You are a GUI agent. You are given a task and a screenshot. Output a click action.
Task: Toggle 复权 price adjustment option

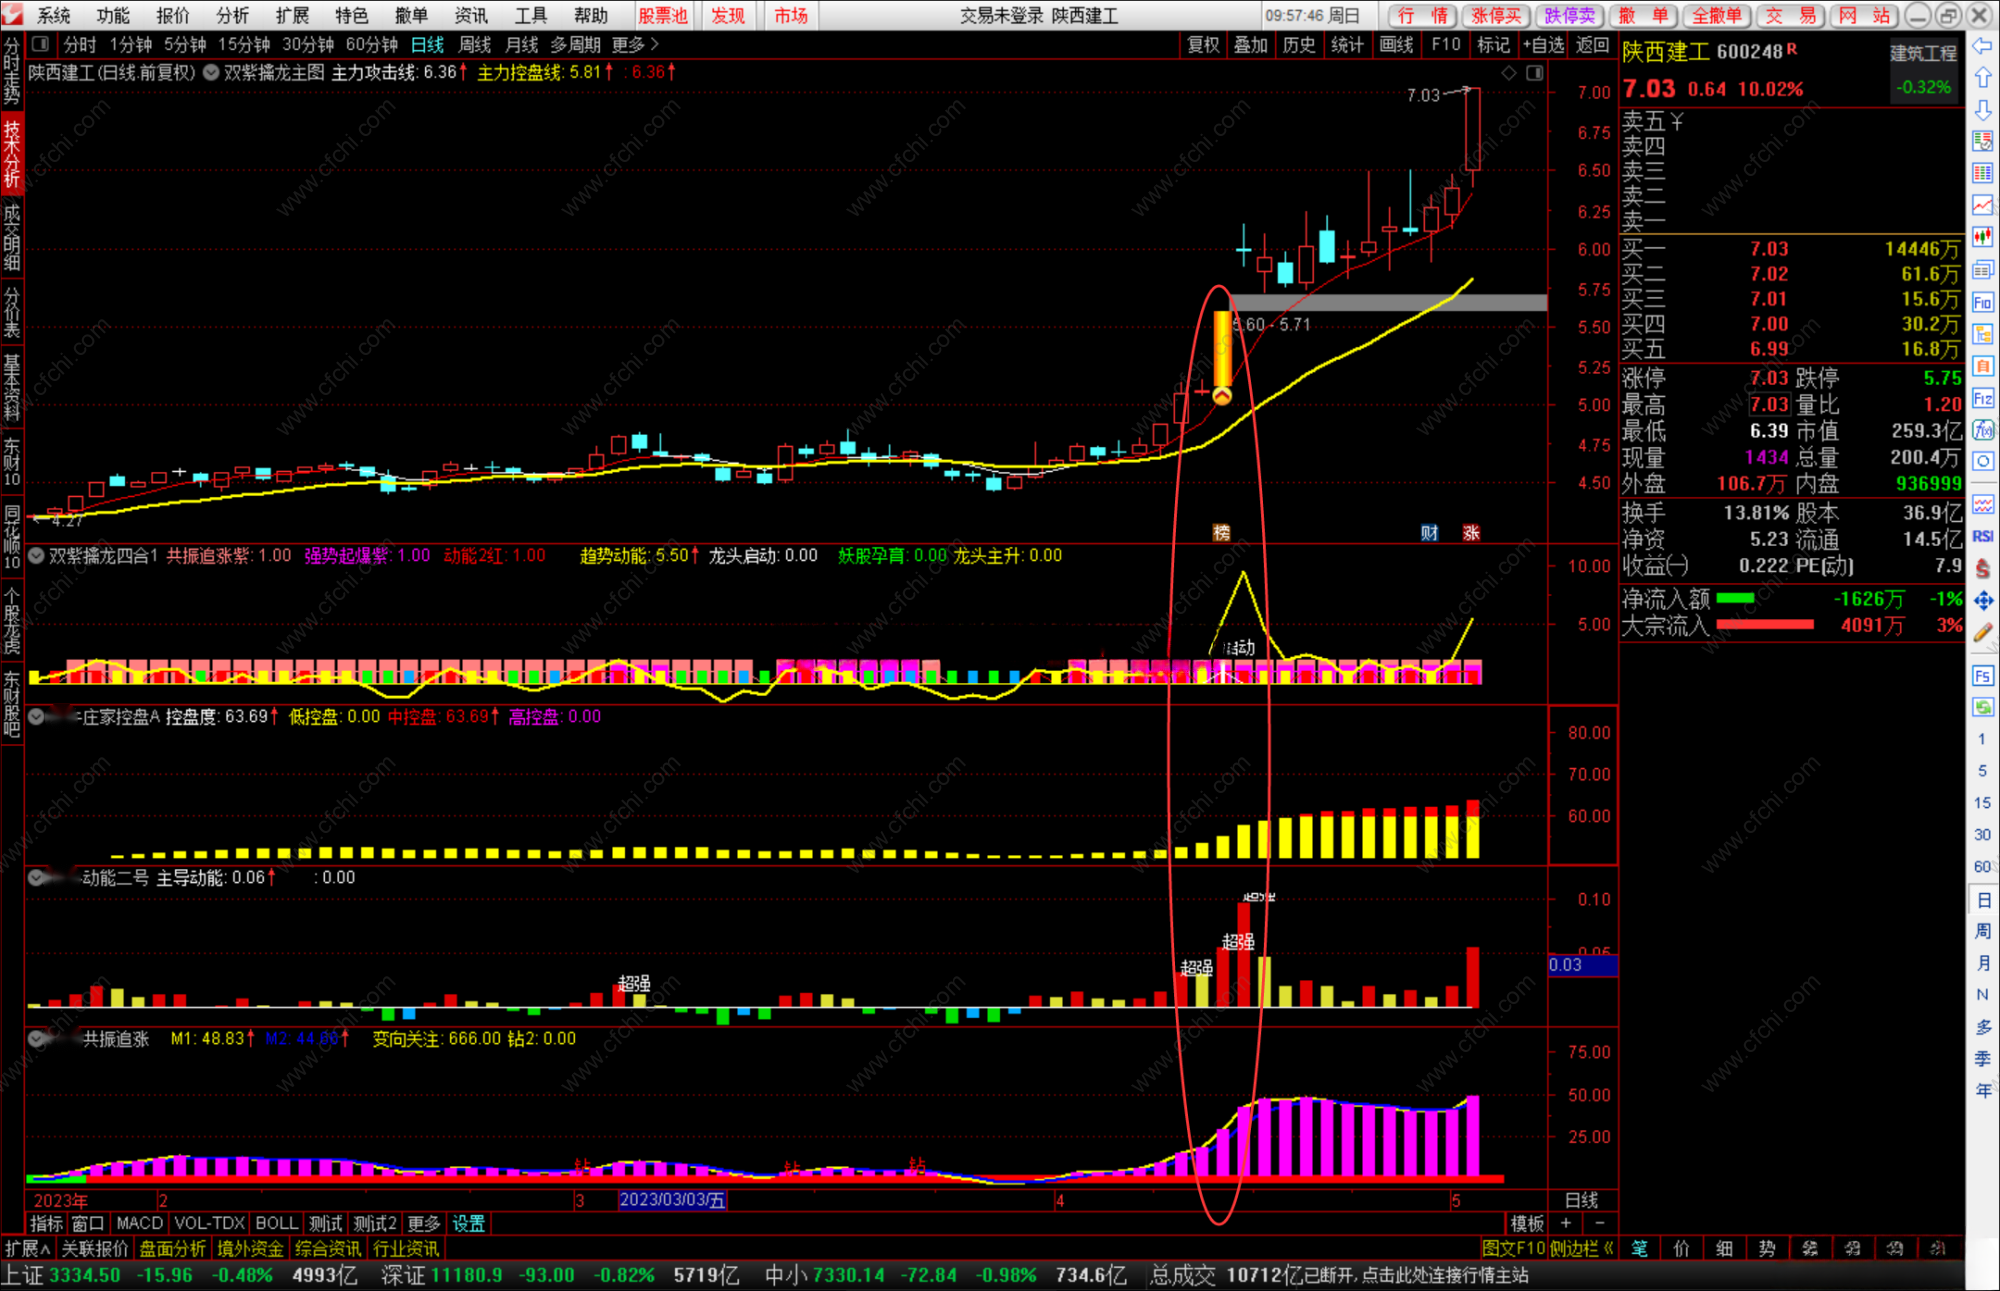pos(1203,44)
